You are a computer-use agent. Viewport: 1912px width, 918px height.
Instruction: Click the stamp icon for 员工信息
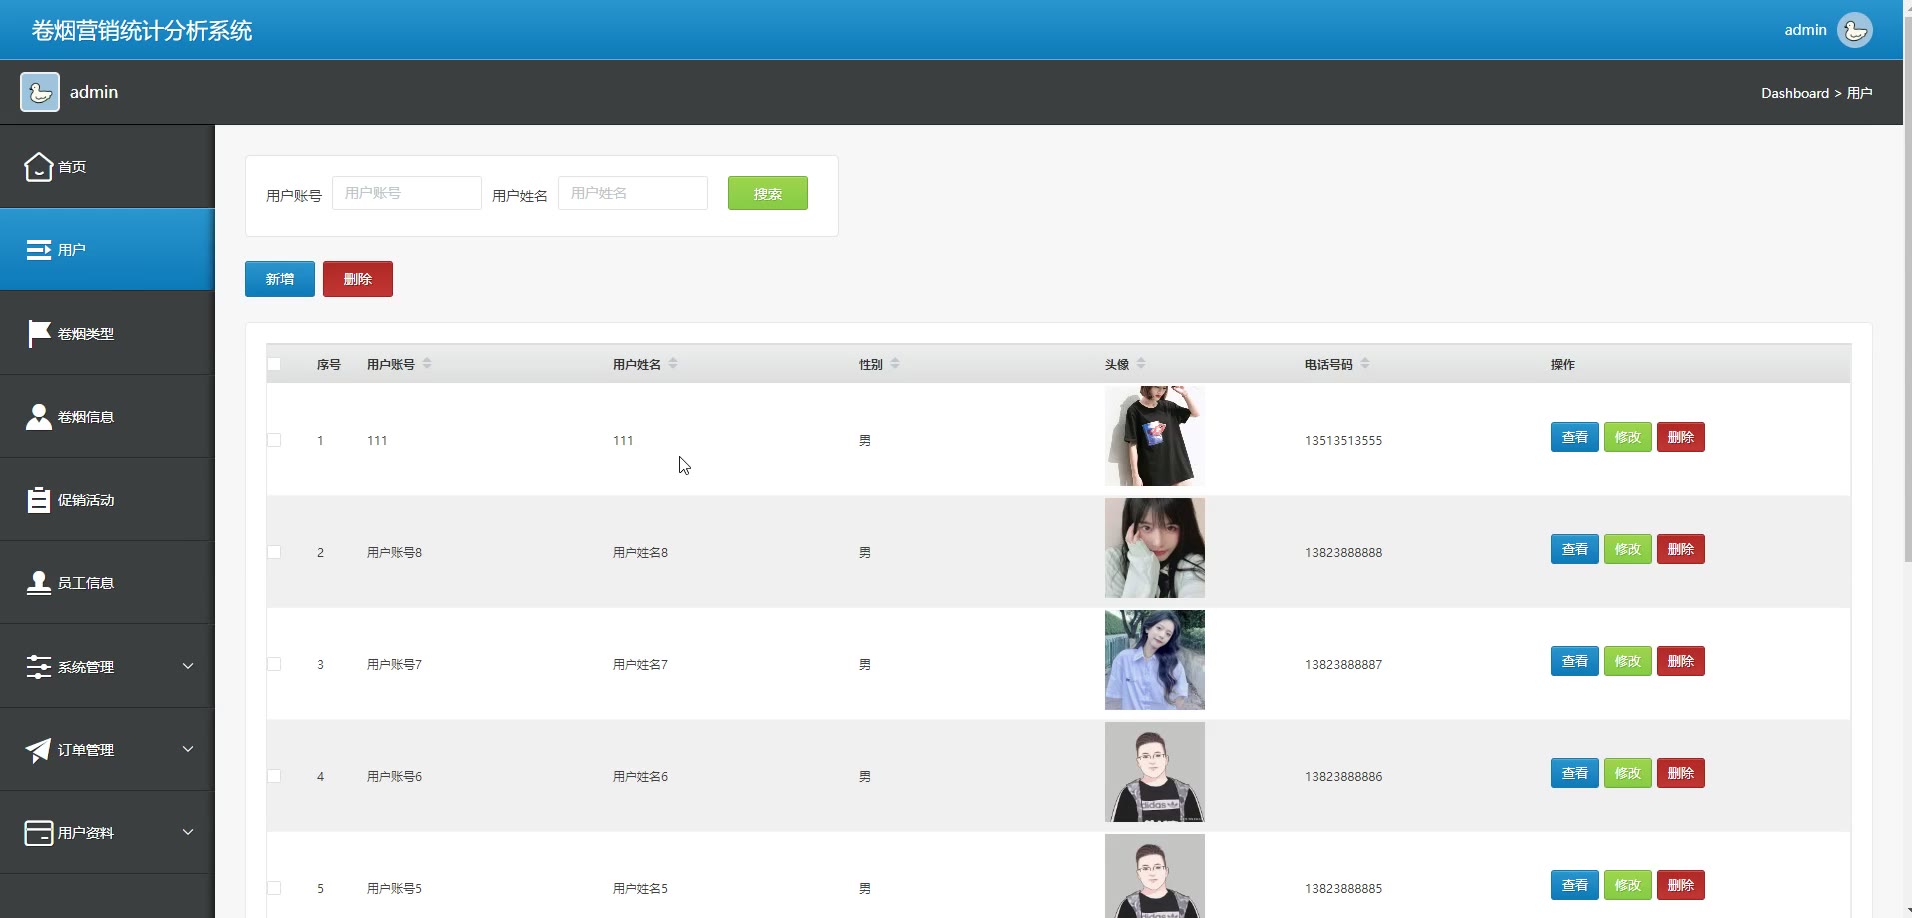(x=38, y=583)
